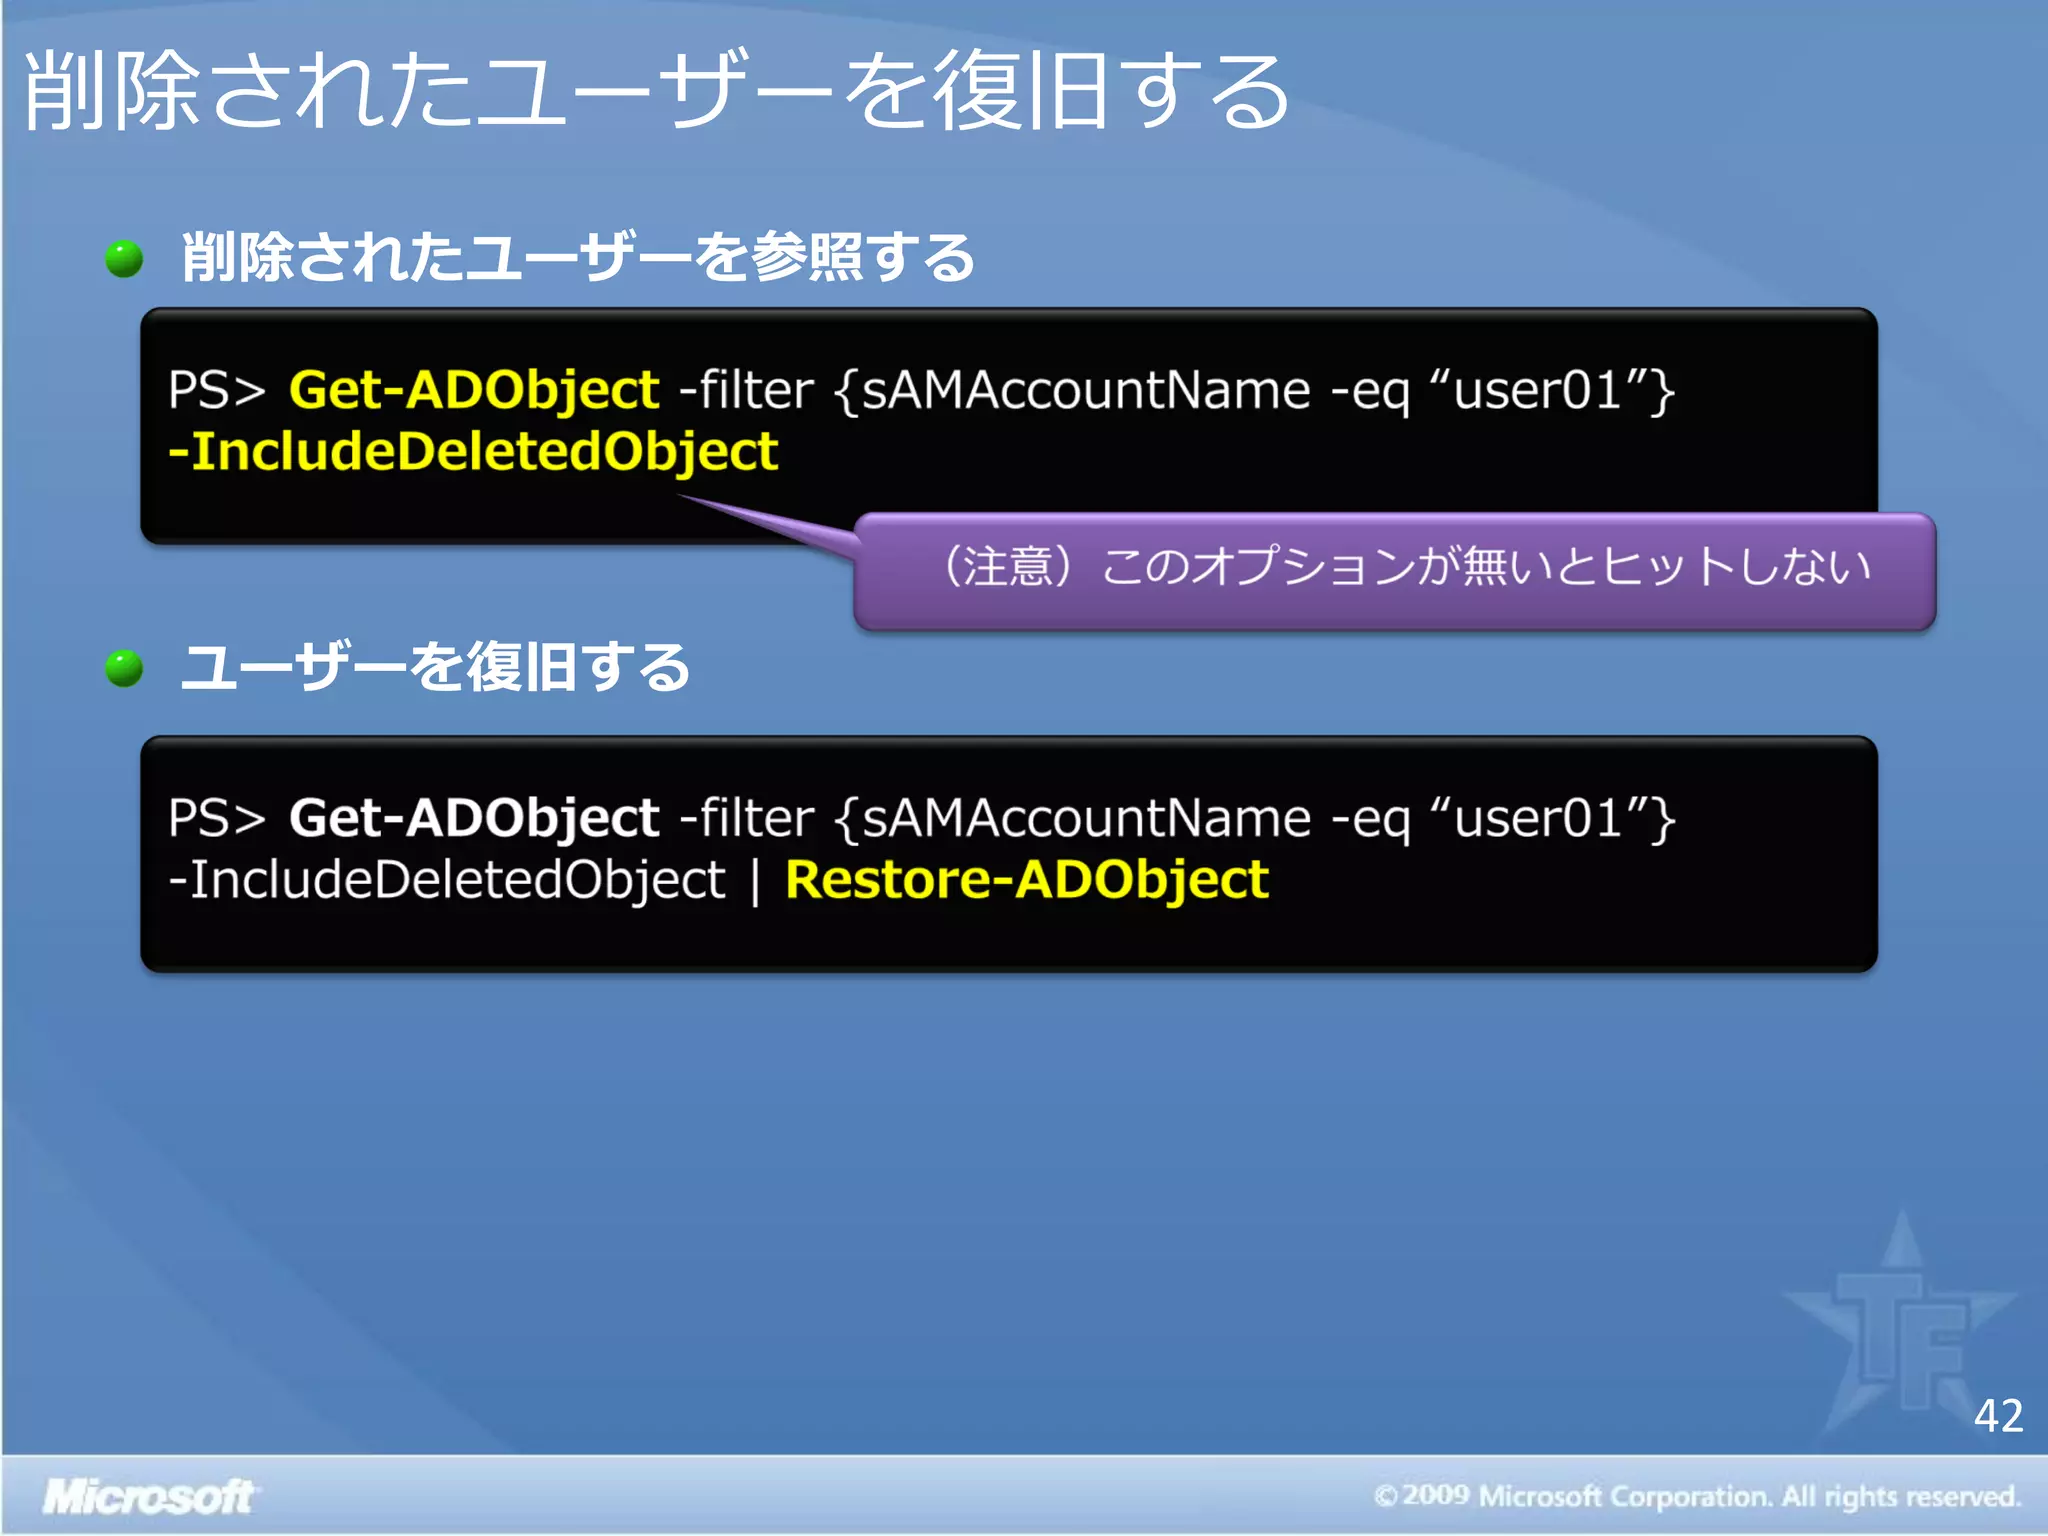Image resolution: width=2048 pixels, height=1536 pixels.
Task: Click the PS> prompt in the first code box
Action: pyautogui.click(x=217, y=390)
